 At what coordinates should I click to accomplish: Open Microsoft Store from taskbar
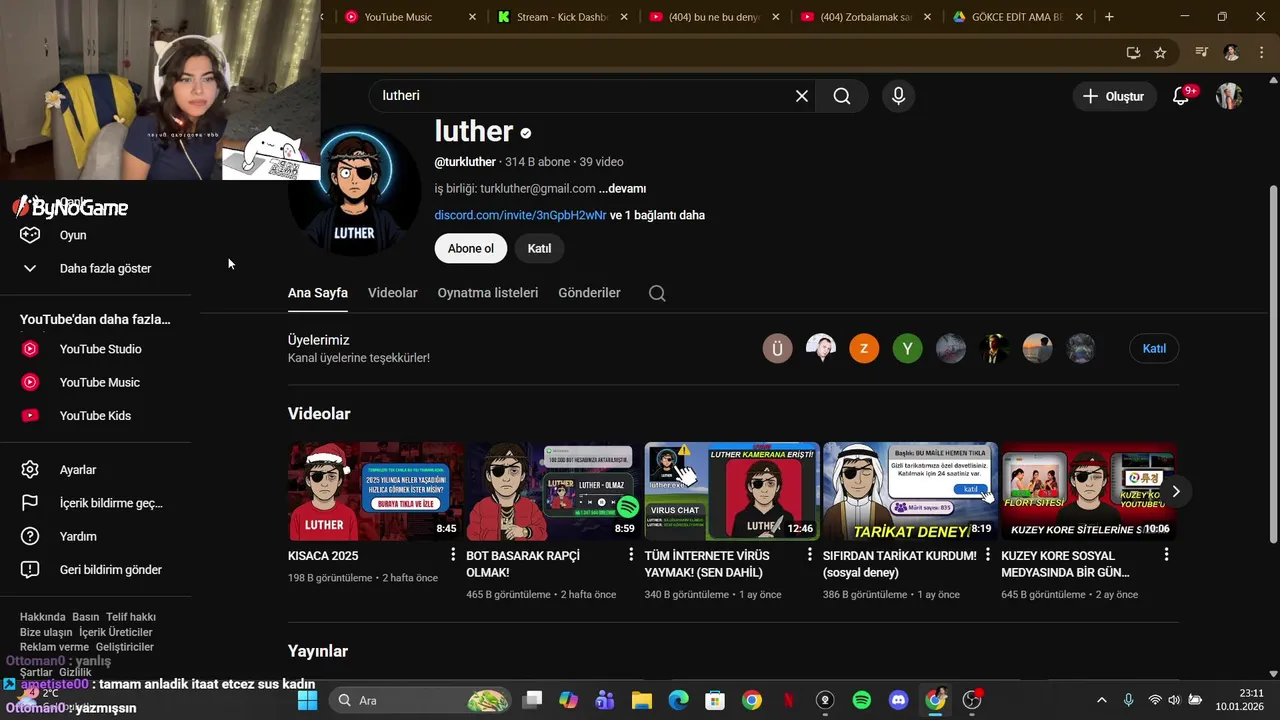(714, 700)
